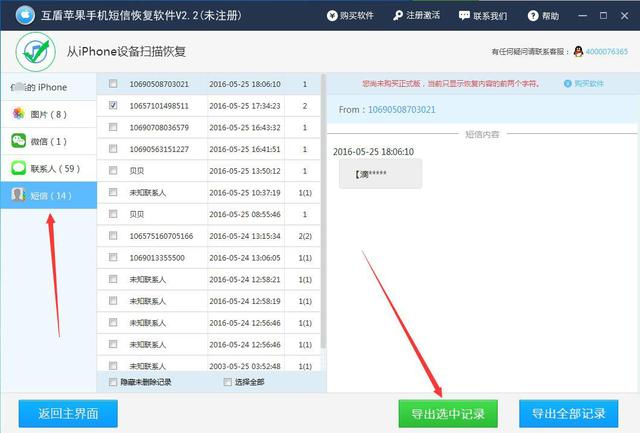640x433 pixels.
Task: Click the blue icon beside right-panel 购买软件
Action: pos(567,83)
